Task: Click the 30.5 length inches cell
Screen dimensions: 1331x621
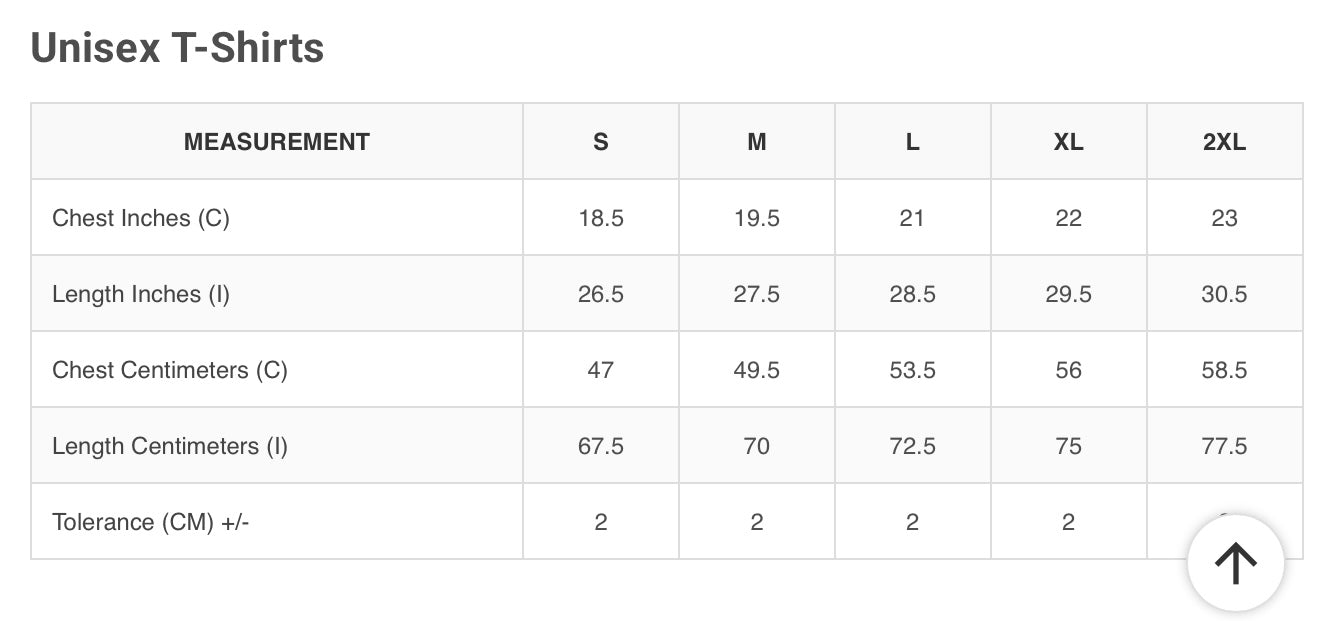Action: coord(1224,294)
